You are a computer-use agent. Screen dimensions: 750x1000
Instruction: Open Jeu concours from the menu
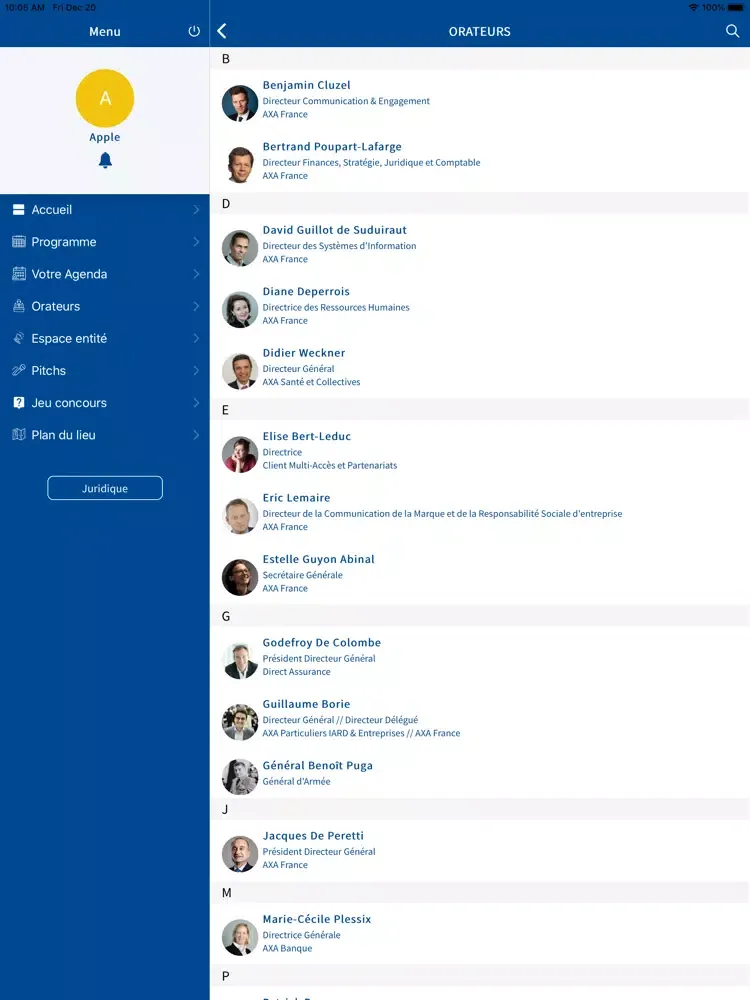click(x=105, y=402)
